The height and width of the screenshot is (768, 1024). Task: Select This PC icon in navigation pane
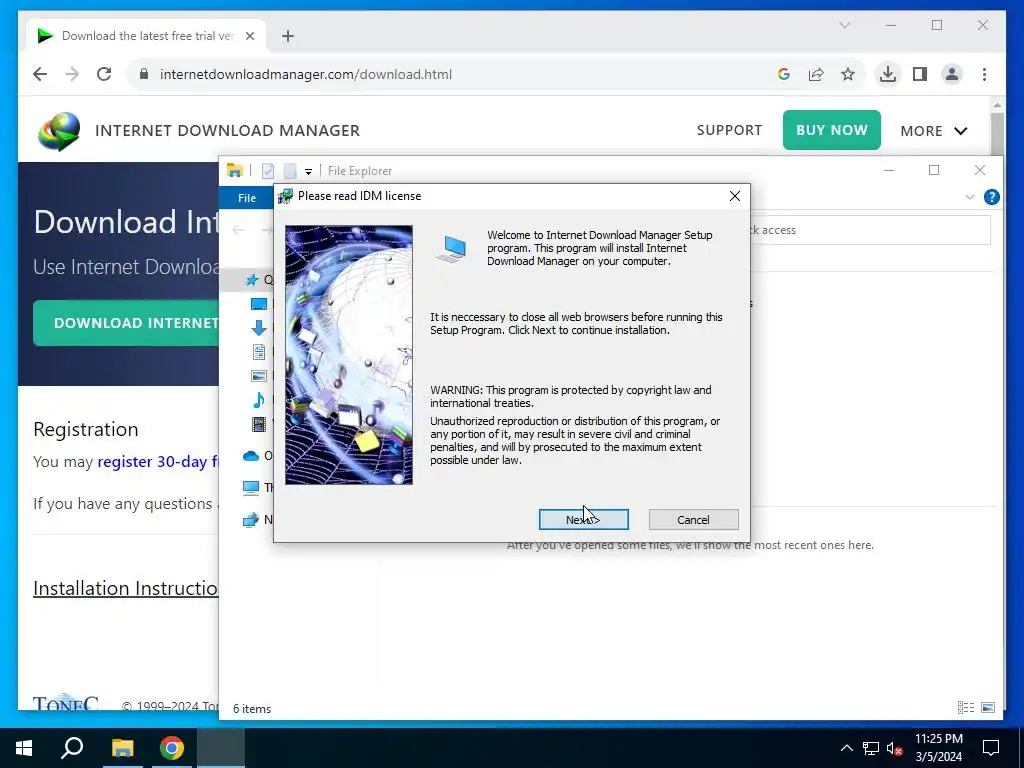click(251, 487)
